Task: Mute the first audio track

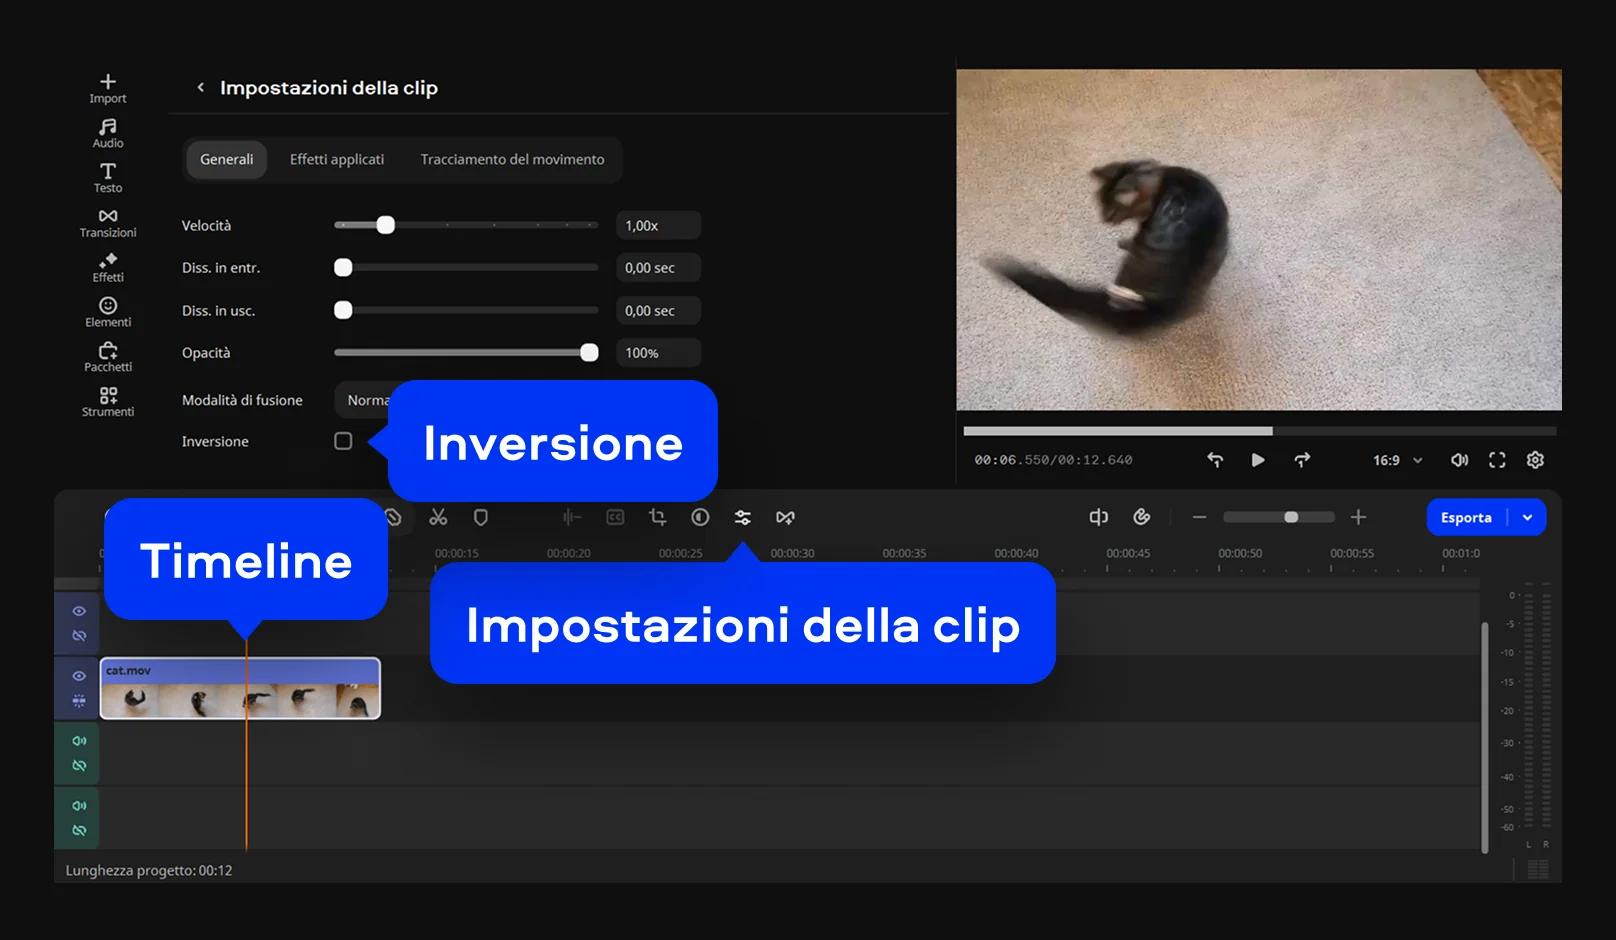Action: 79,741
